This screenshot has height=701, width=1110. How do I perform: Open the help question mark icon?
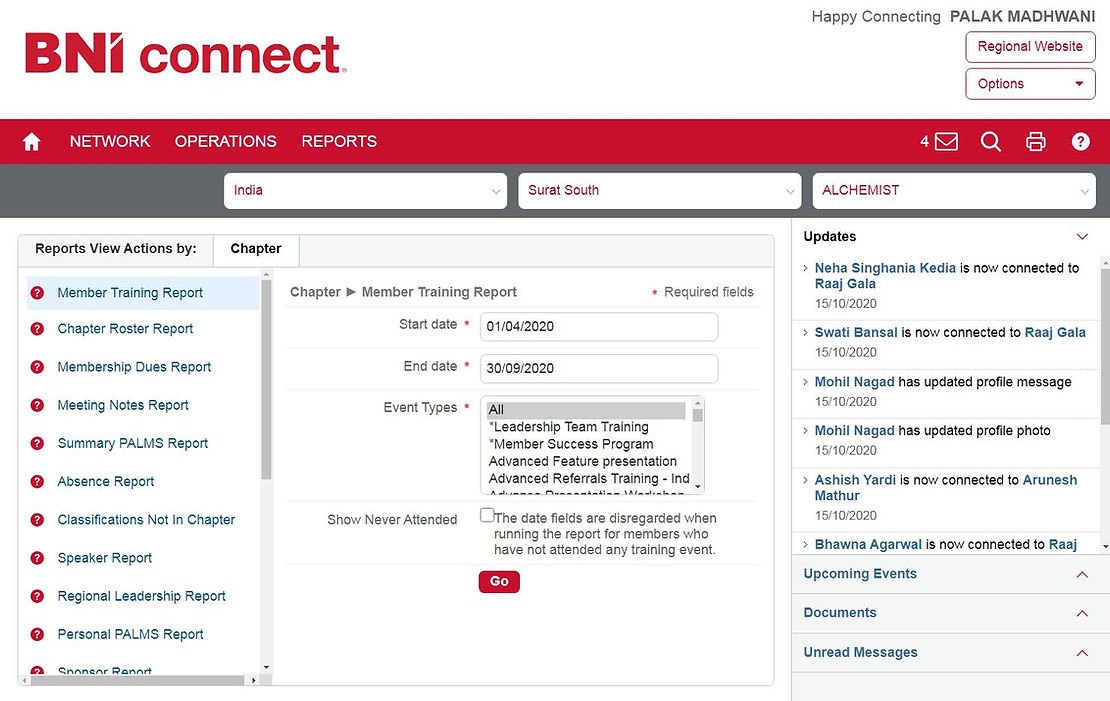1080,142
